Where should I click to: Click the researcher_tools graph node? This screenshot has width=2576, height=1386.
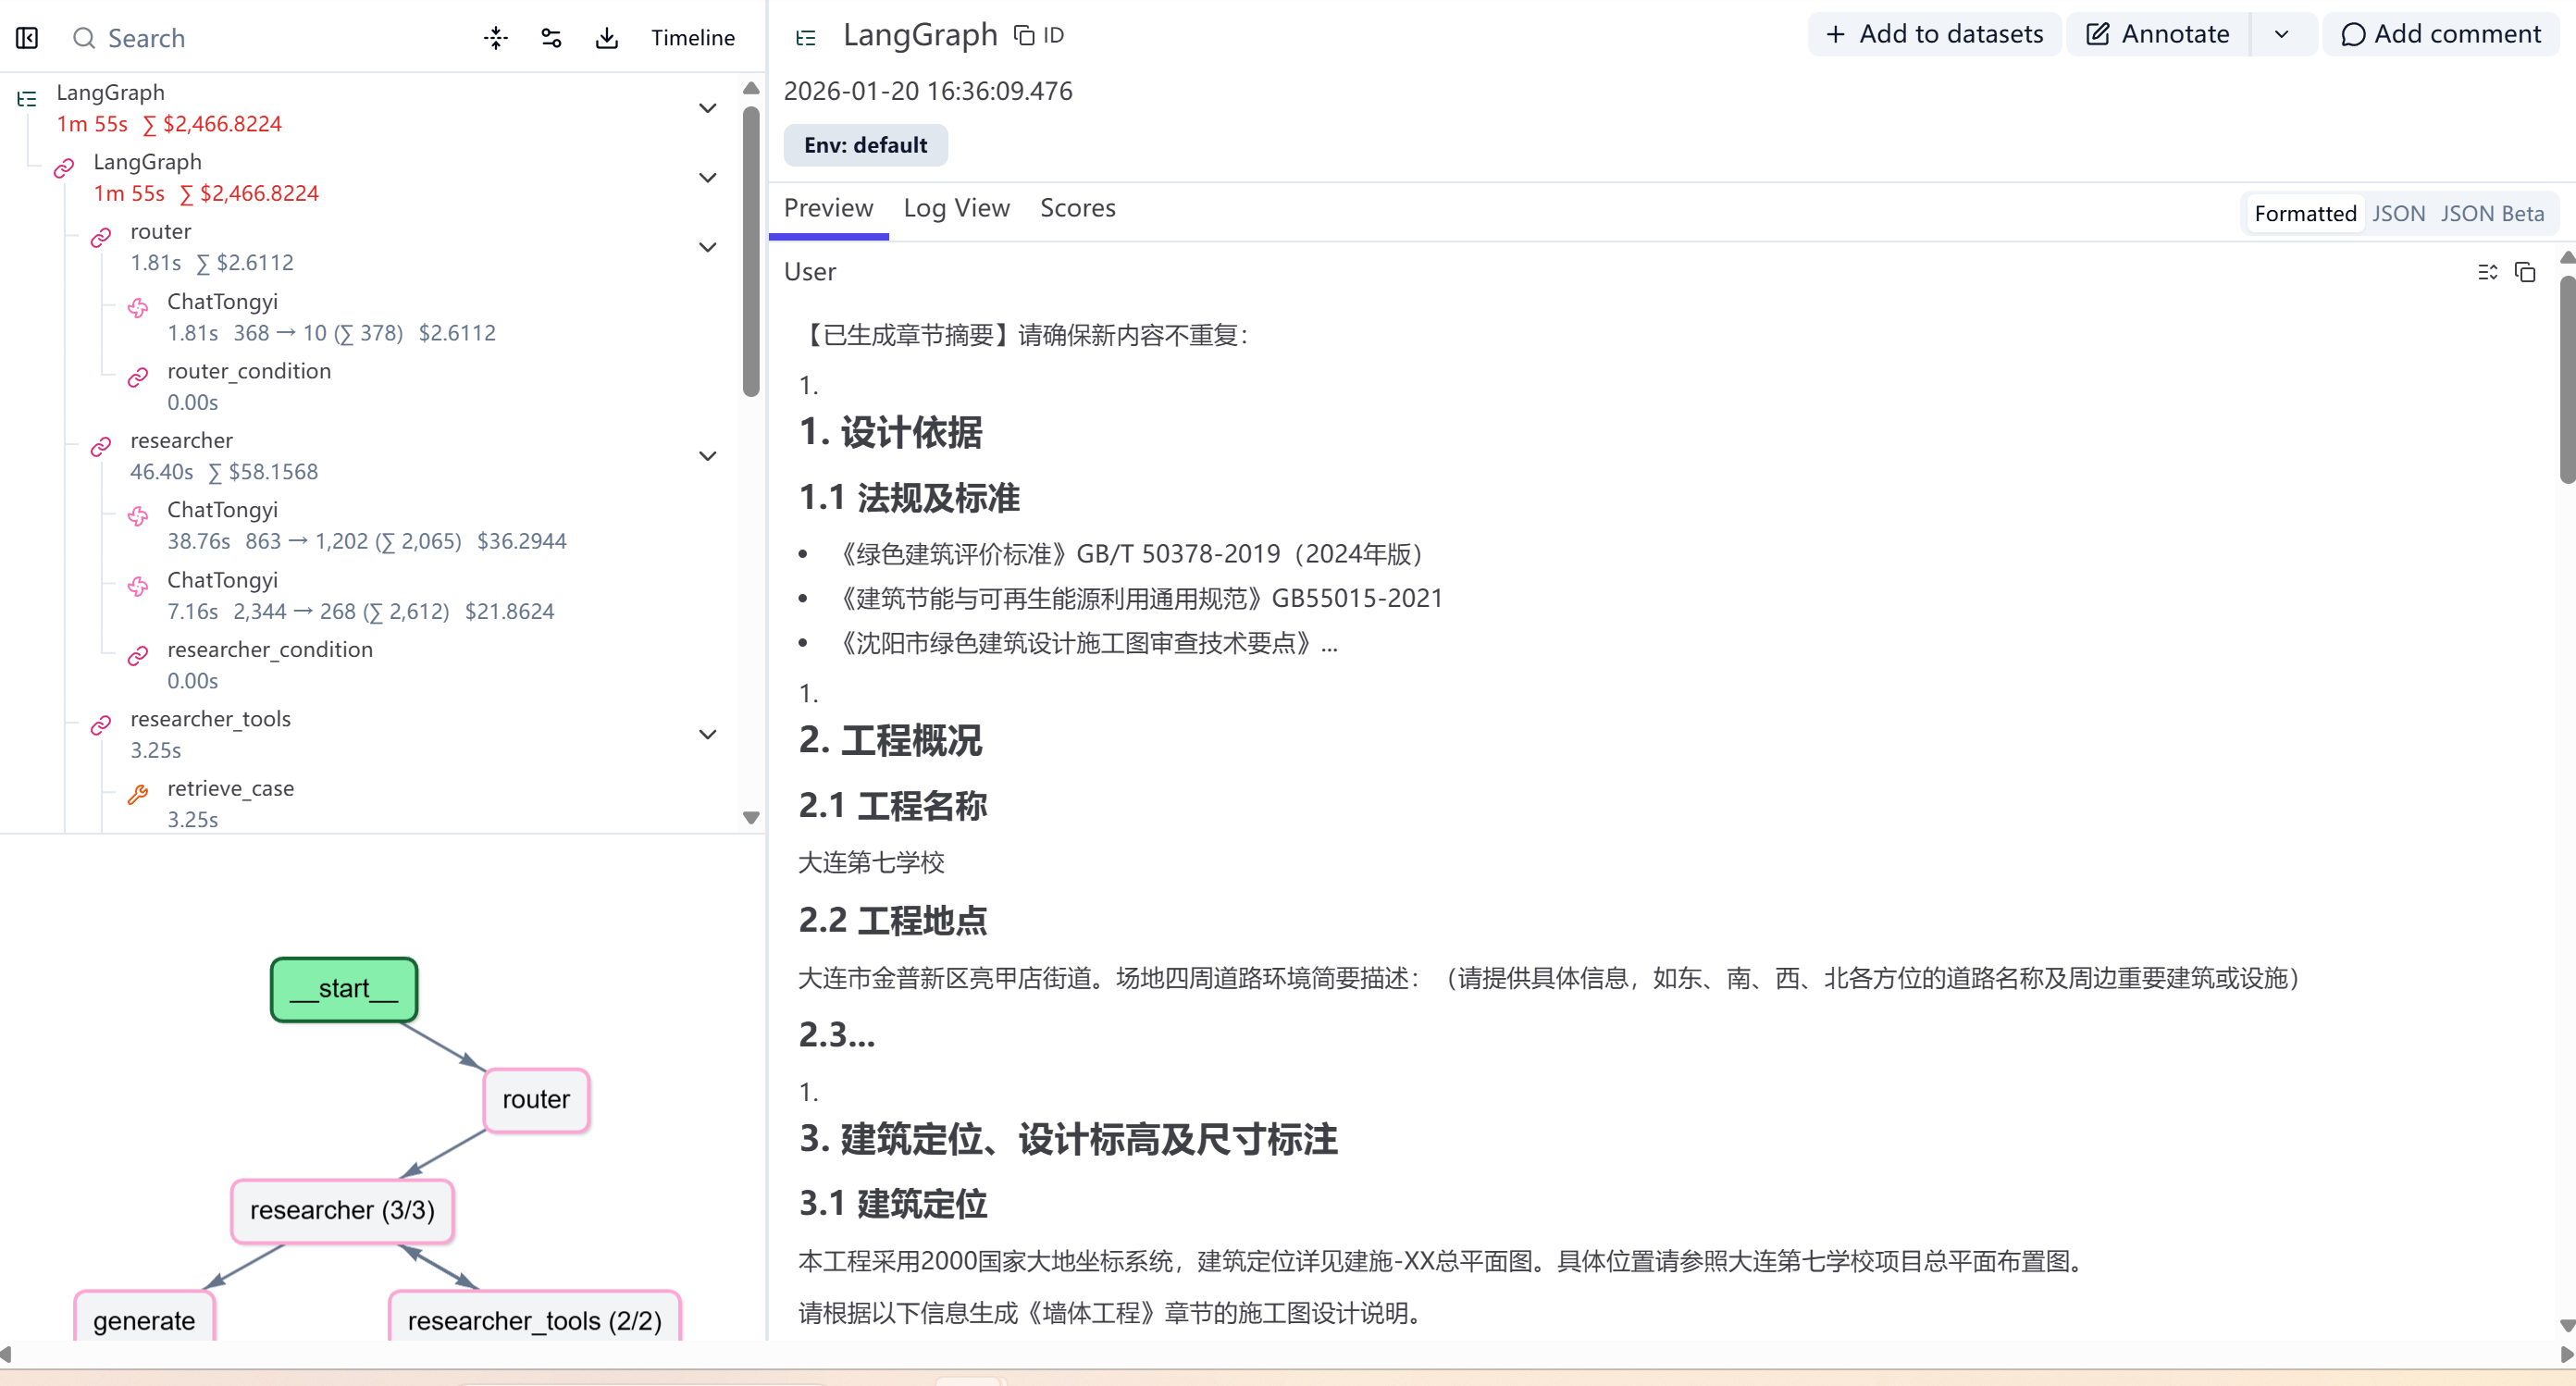(x=534, y=1320)
